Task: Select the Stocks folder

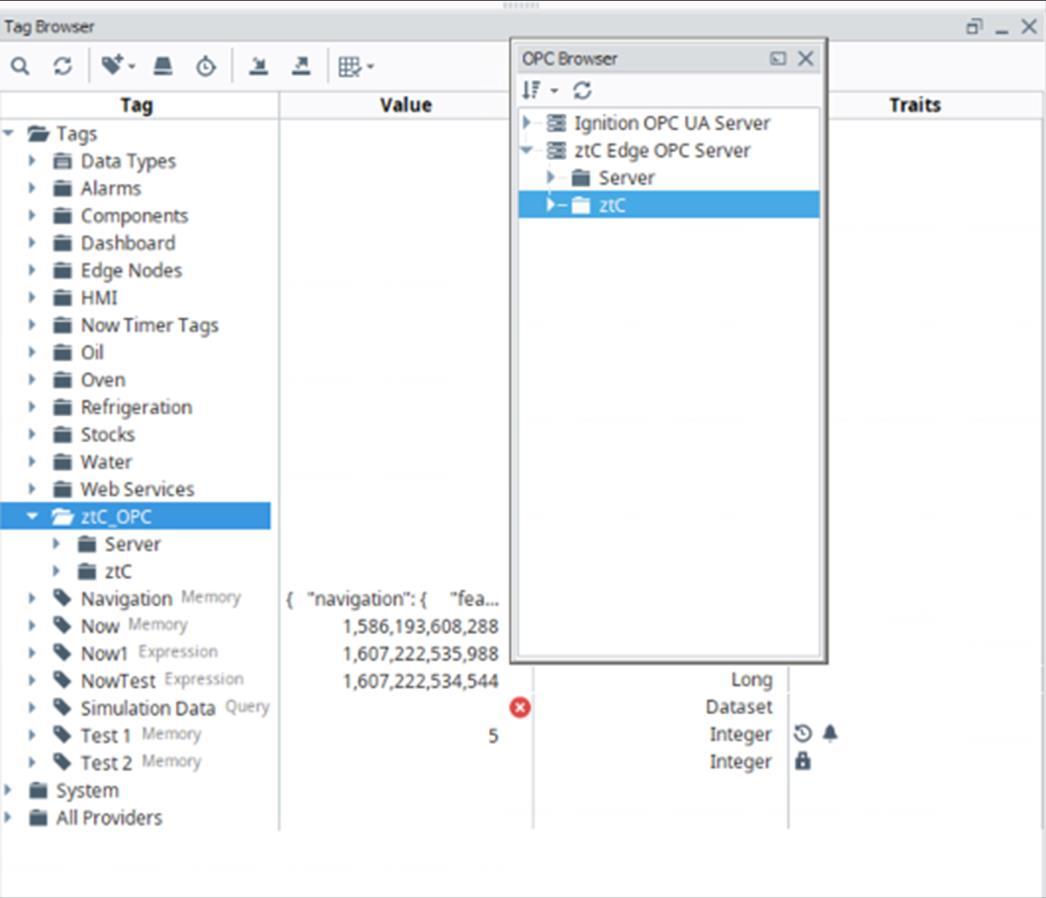Action: pos(108,434)
